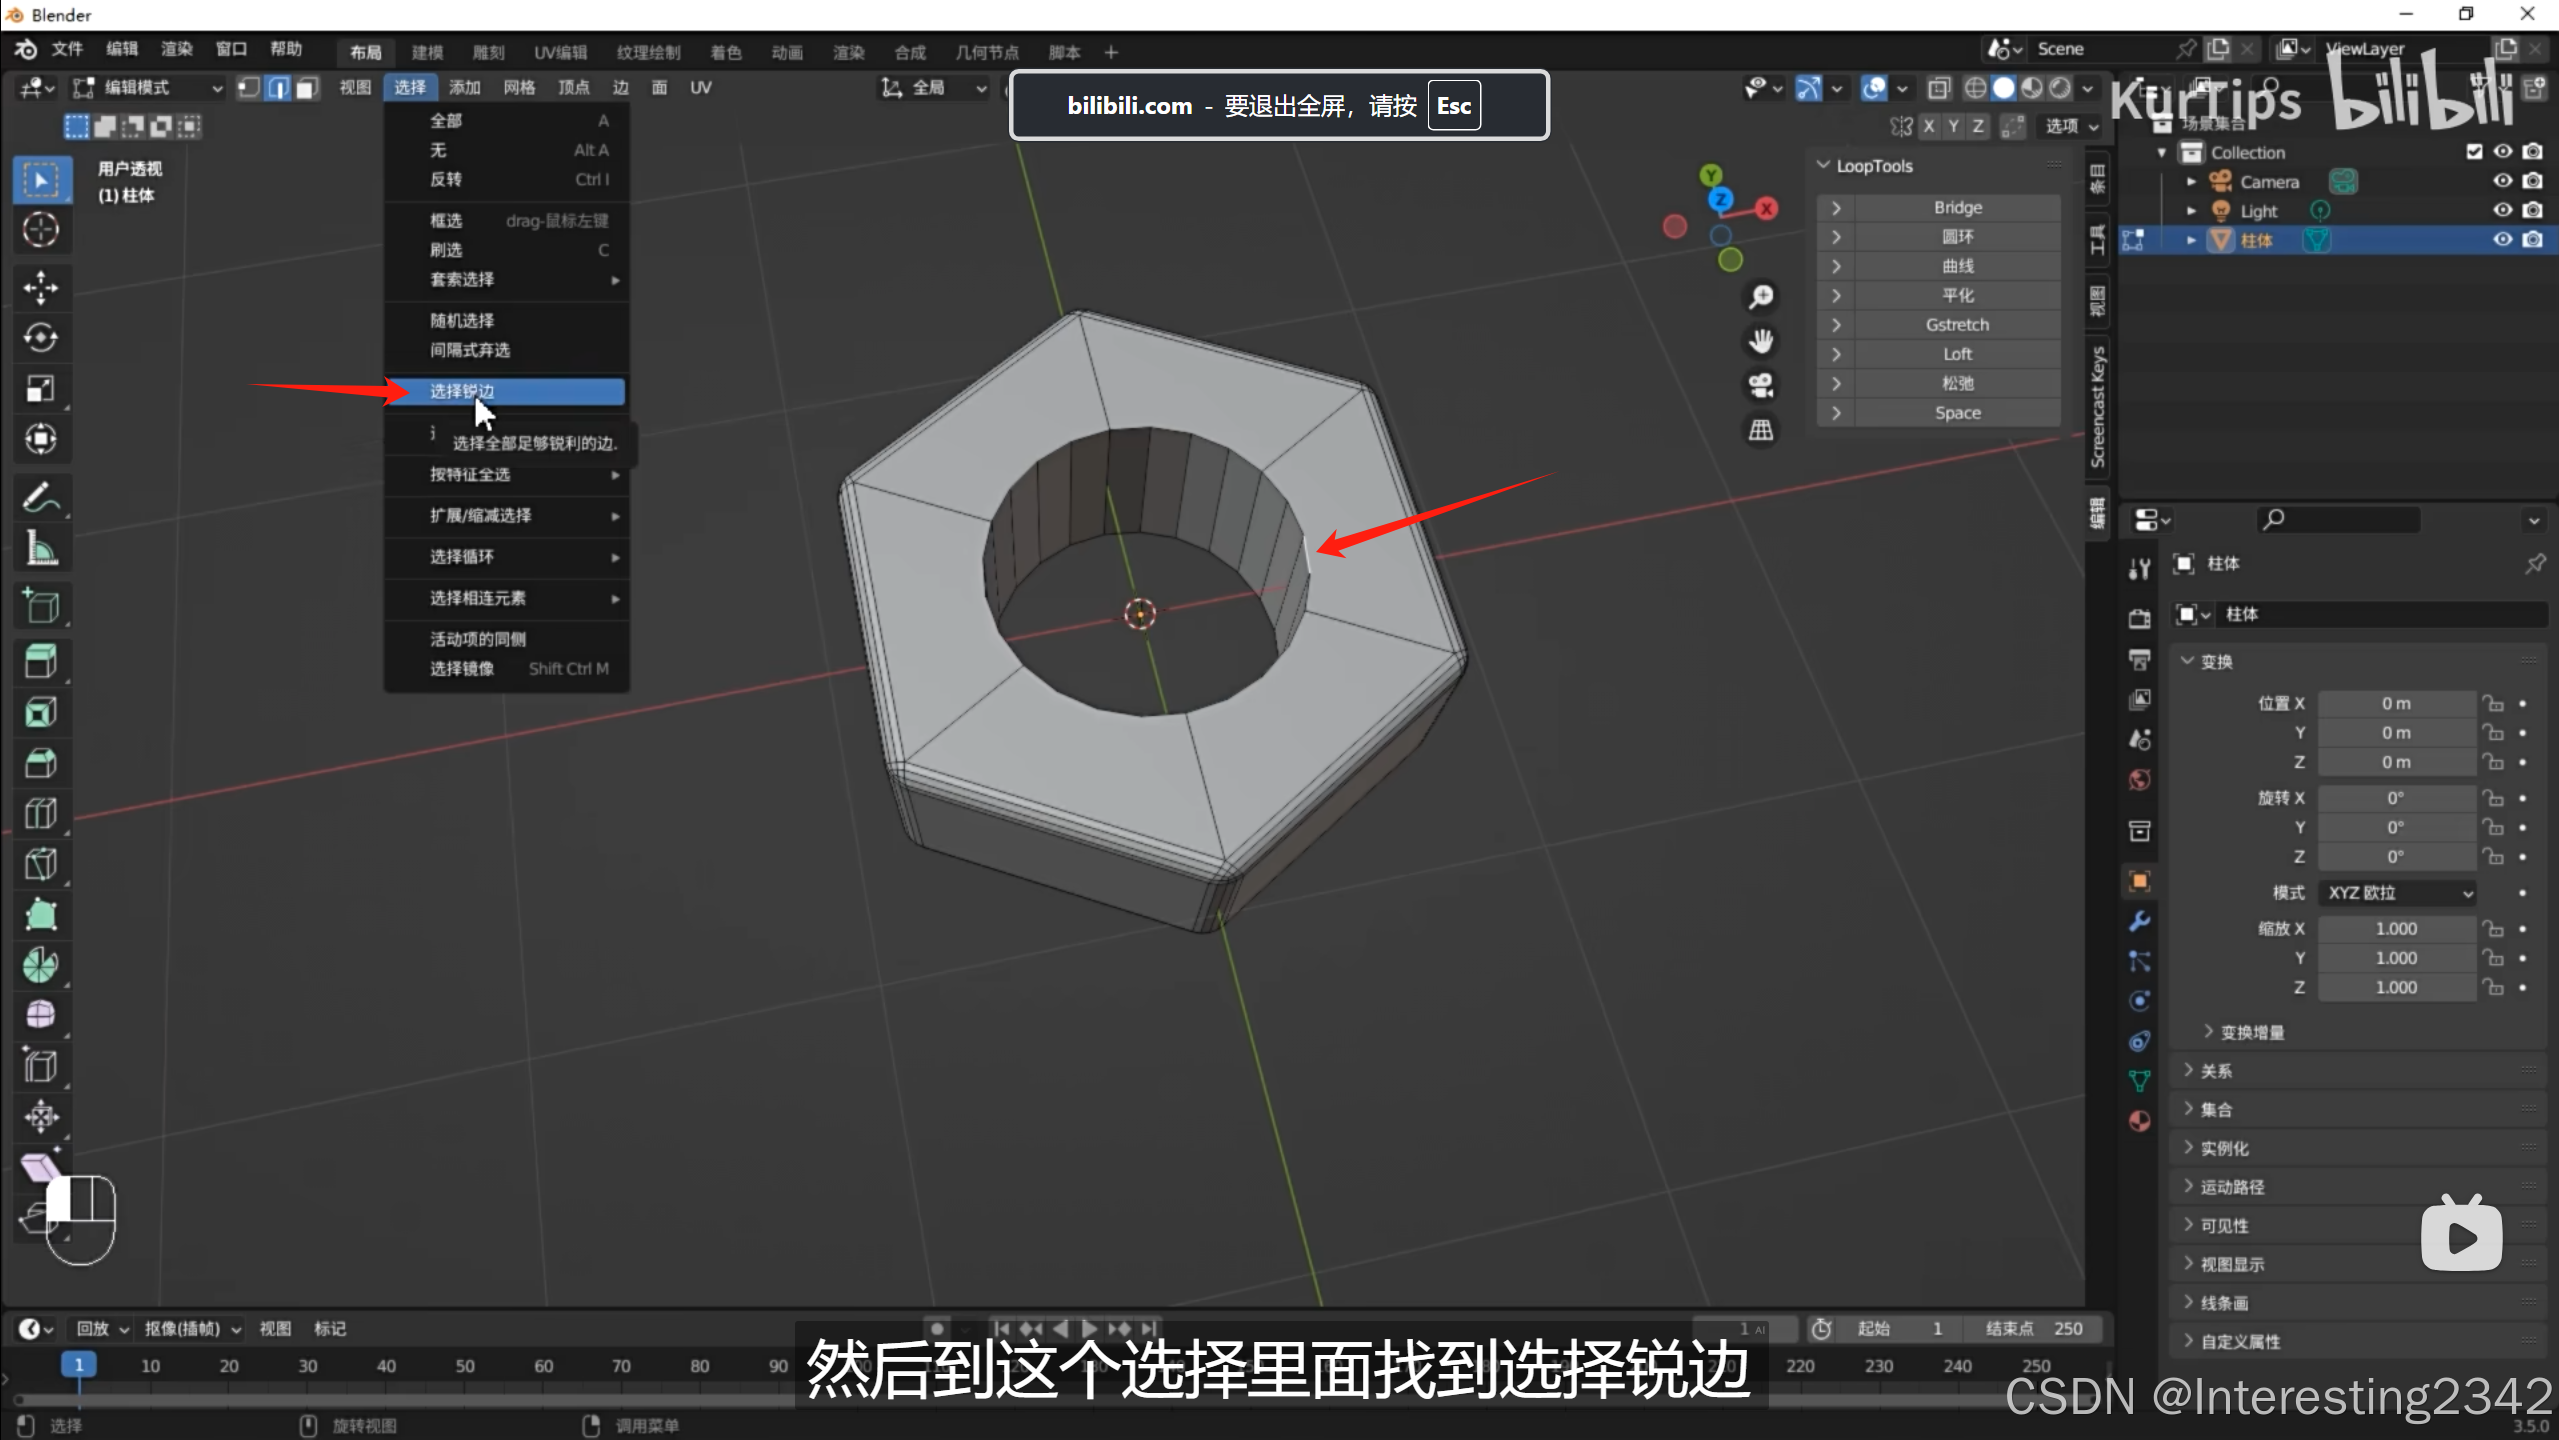Image resolution: width=2559 pixels, height=1440 pixels.
Task: Hide the Camera object in viewport
Action: click(x=2502, y=181)
